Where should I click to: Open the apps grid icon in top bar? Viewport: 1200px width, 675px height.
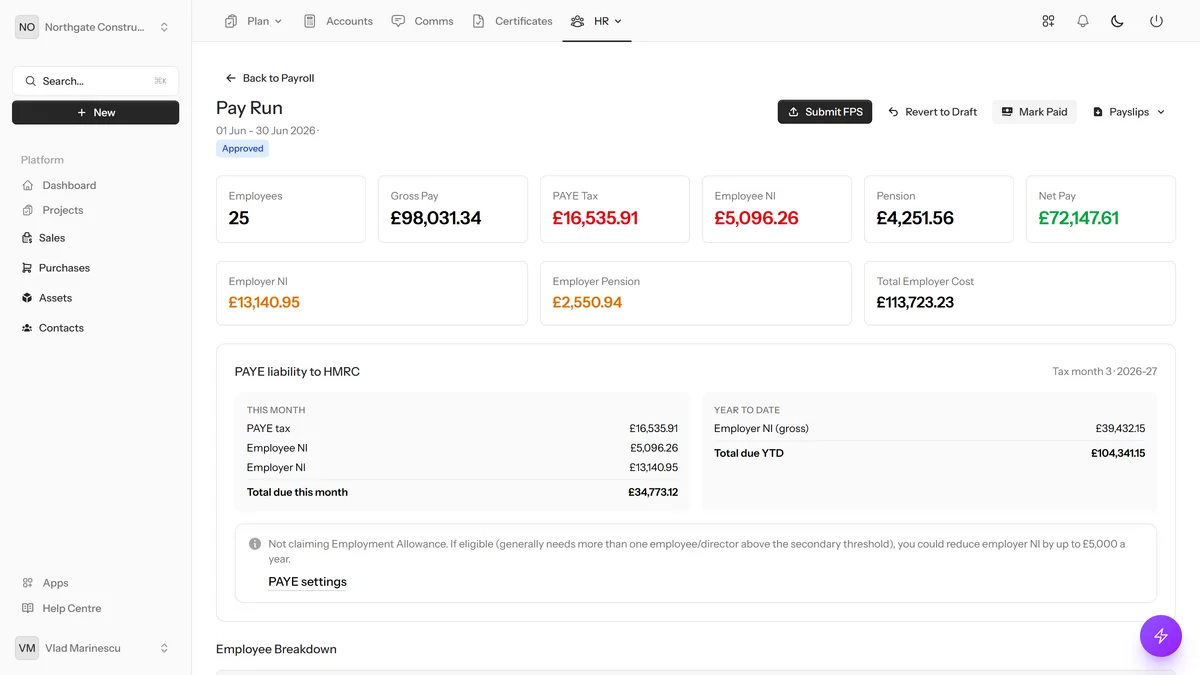tap(1048, 21)
